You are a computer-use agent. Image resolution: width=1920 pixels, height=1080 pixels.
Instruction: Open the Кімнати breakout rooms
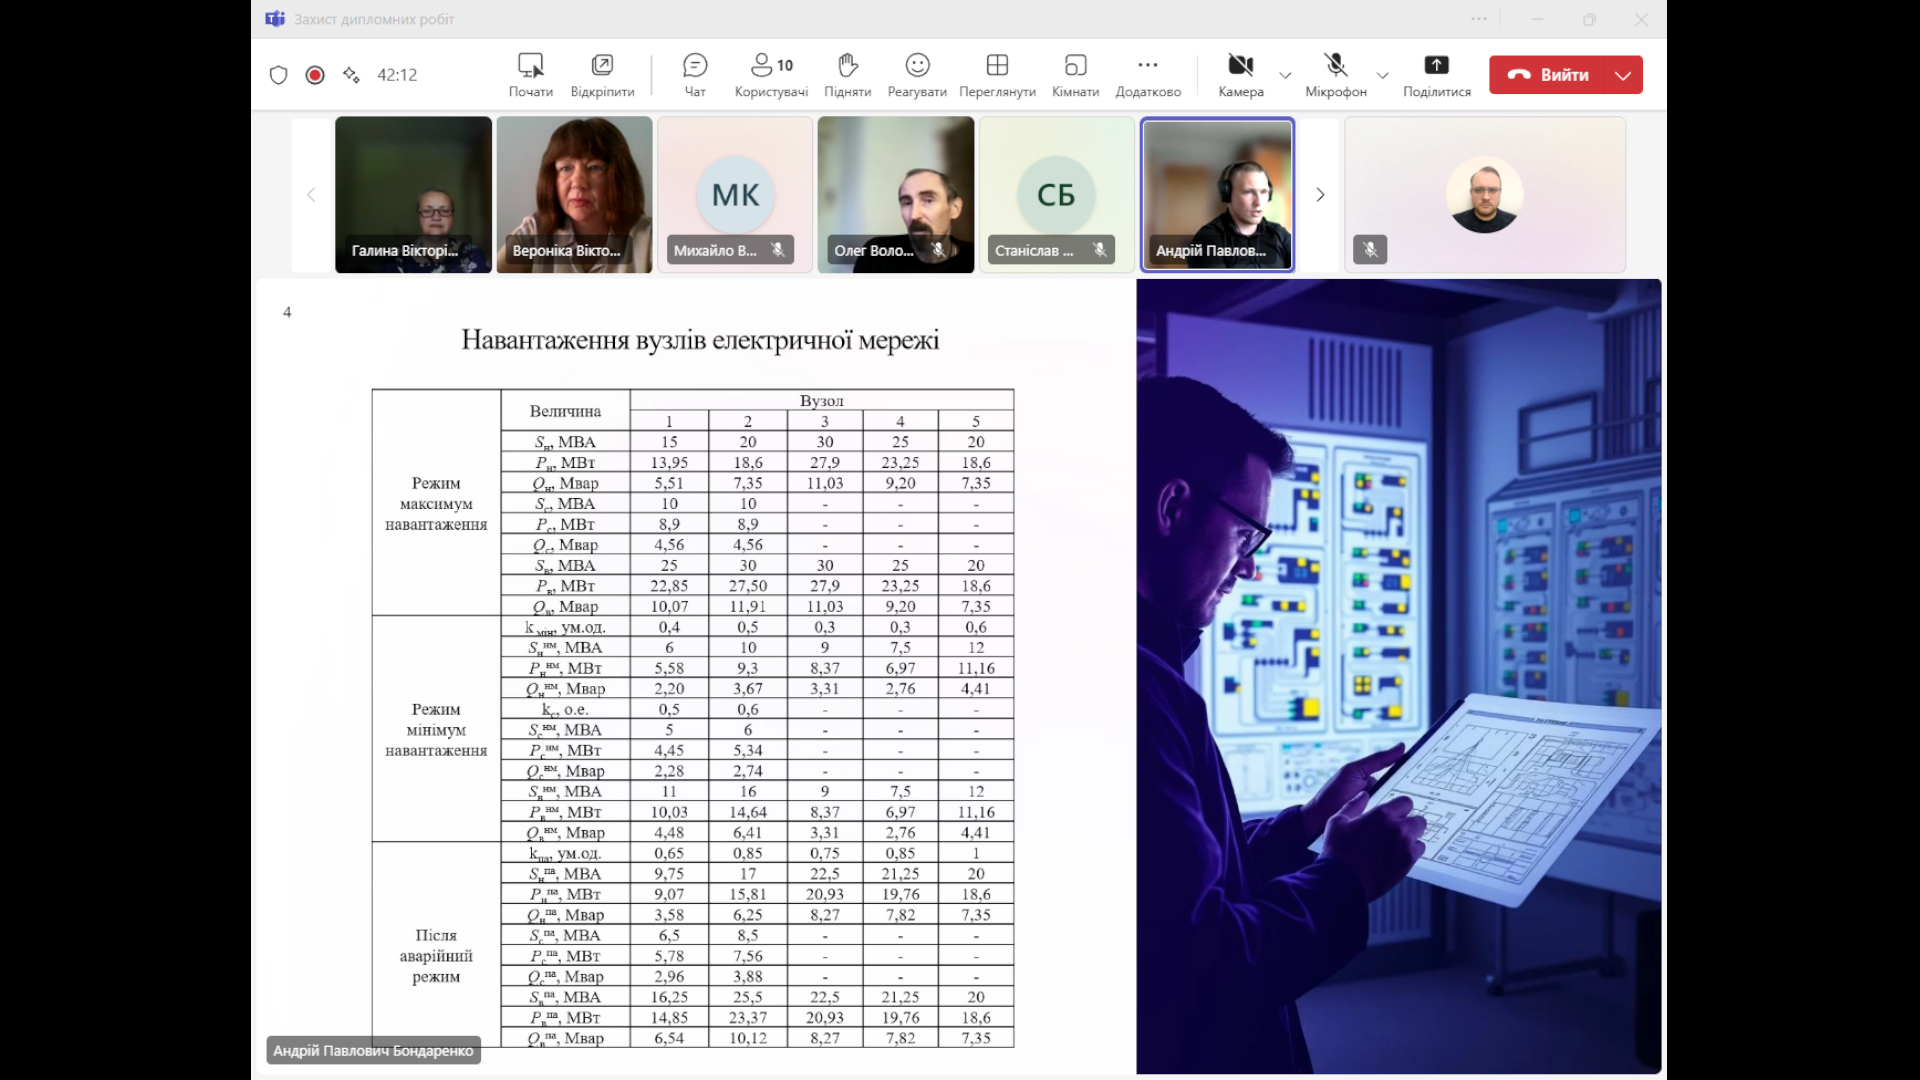tap(1075, 75)
